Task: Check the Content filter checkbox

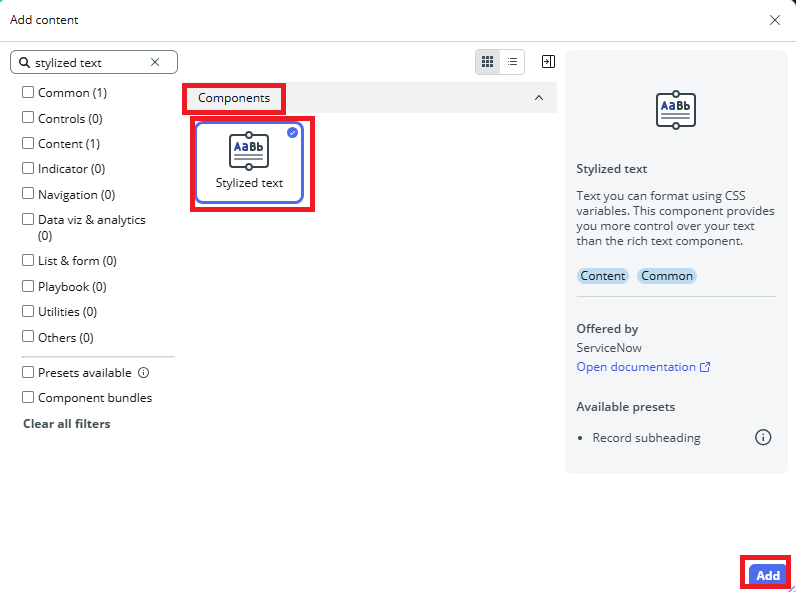Action: pos(28,144)
